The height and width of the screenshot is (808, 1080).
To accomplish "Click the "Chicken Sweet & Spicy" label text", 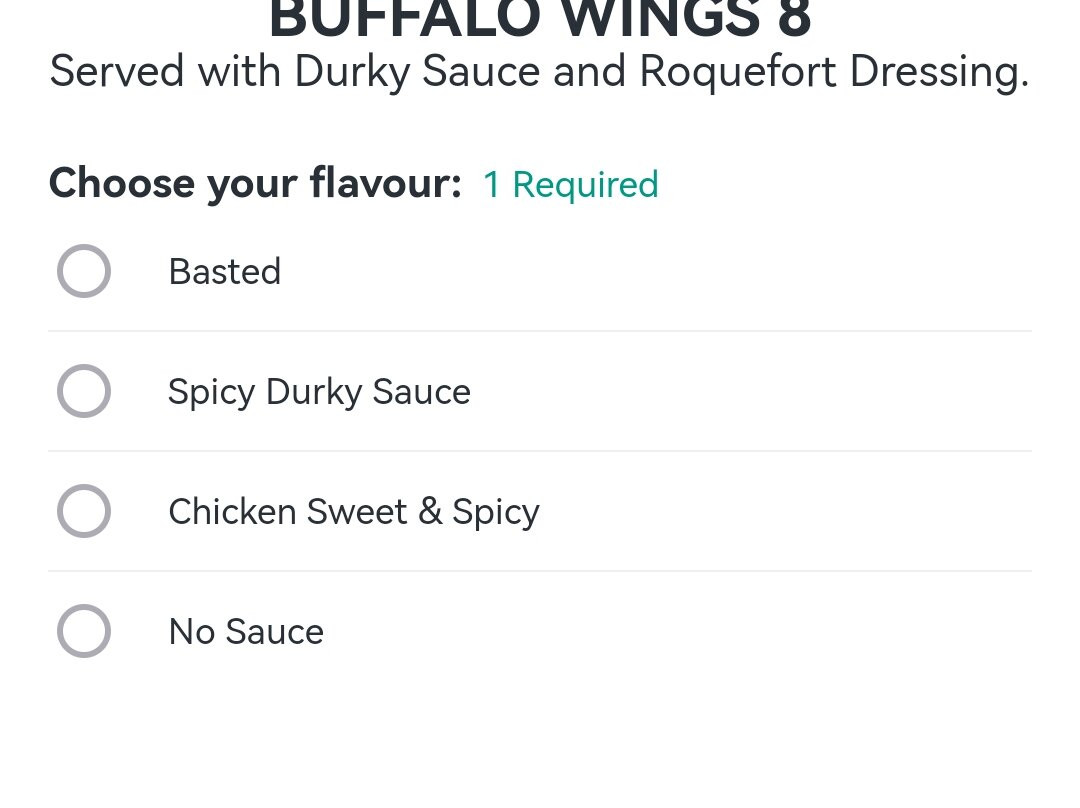I will [353, 512].
